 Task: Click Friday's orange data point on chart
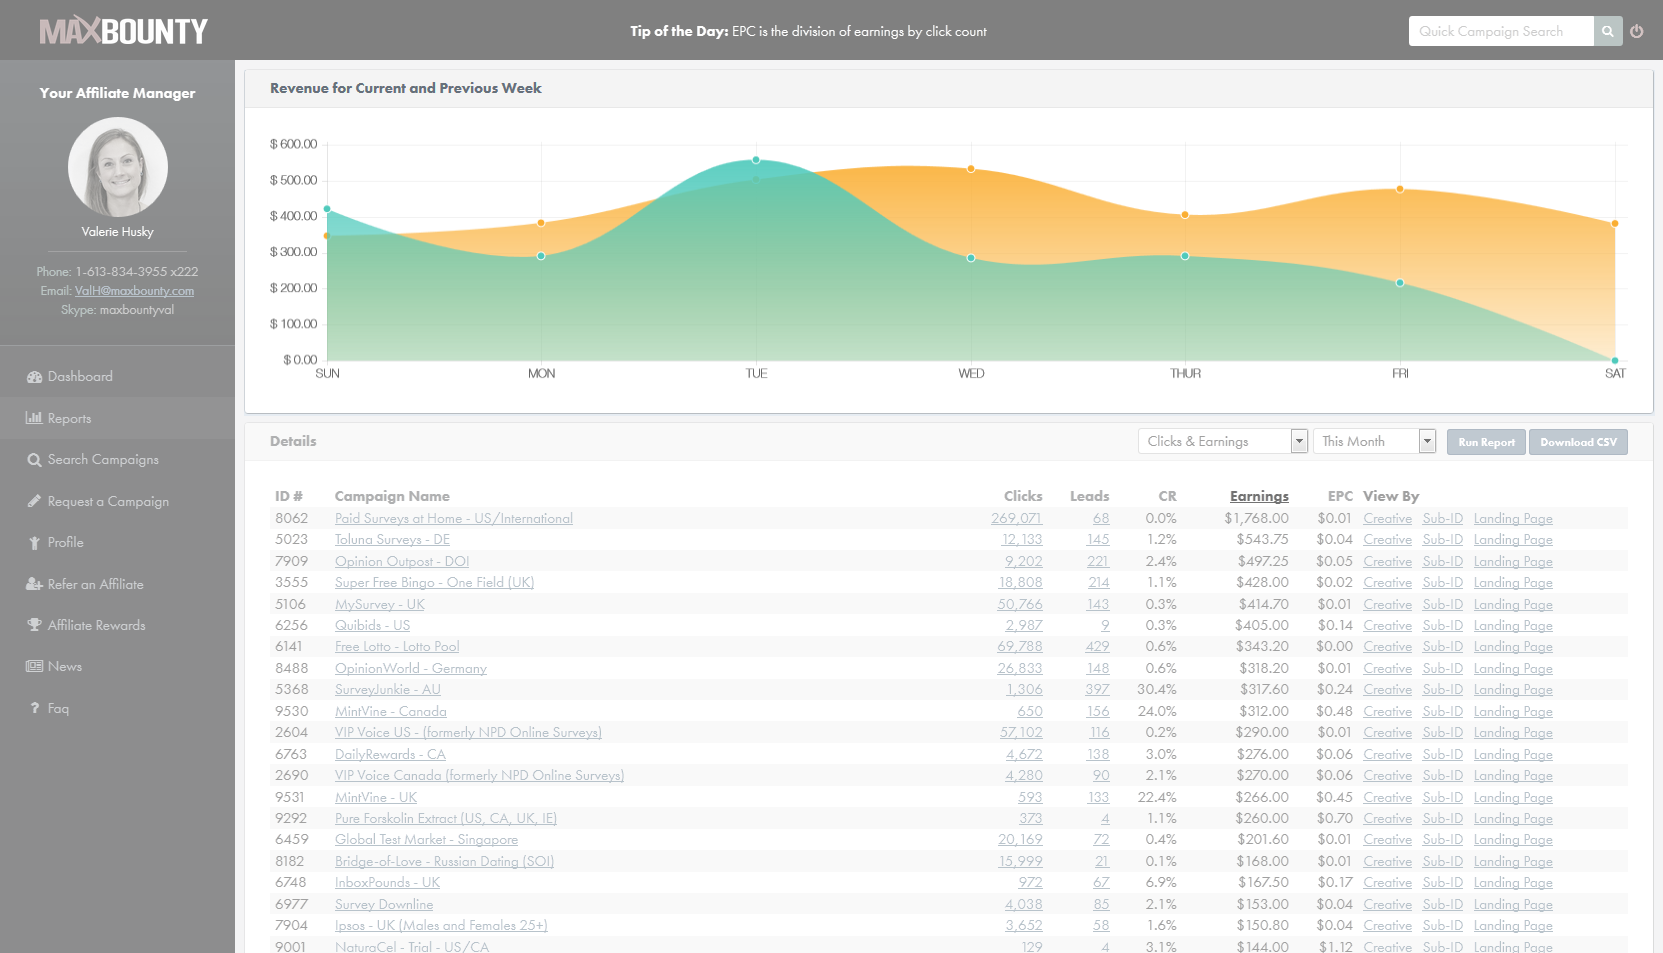click(1400, 189)
